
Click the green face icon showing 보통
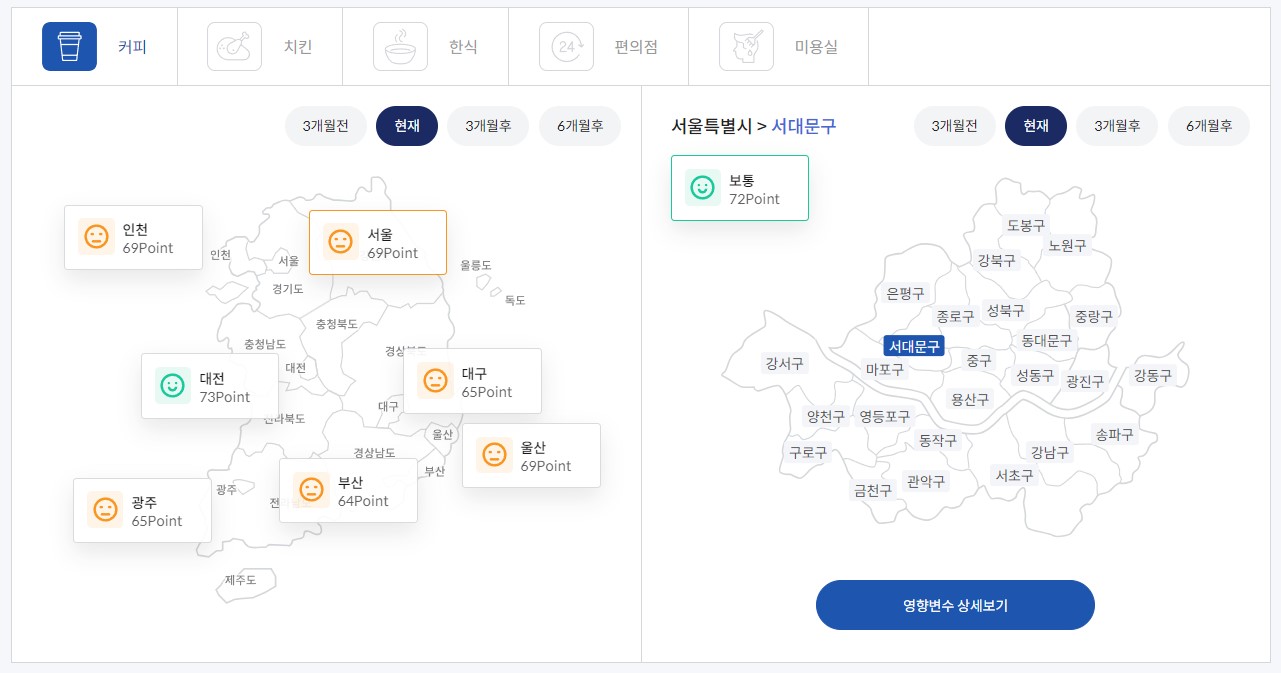pos(703,188)
